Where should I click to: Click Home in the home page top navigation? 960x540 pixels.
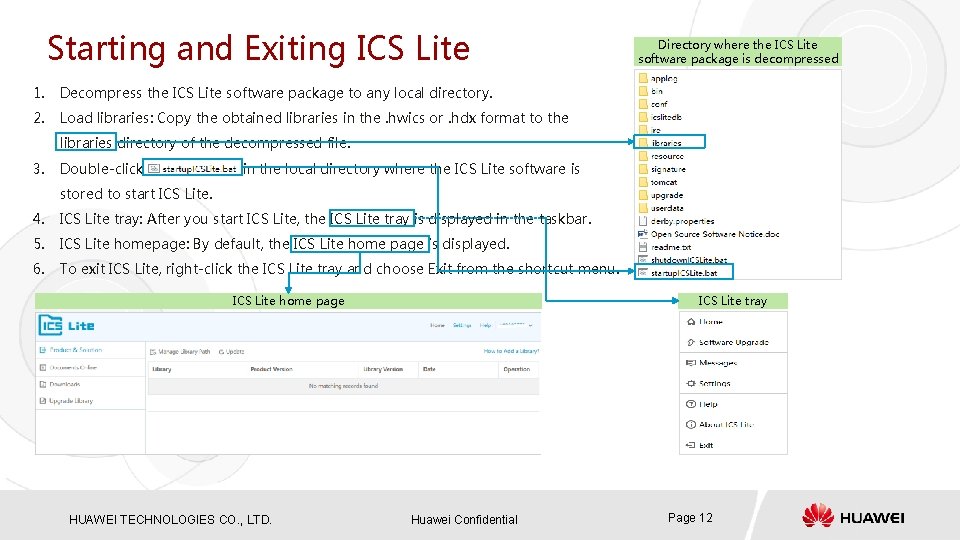[x=437, y=325]
